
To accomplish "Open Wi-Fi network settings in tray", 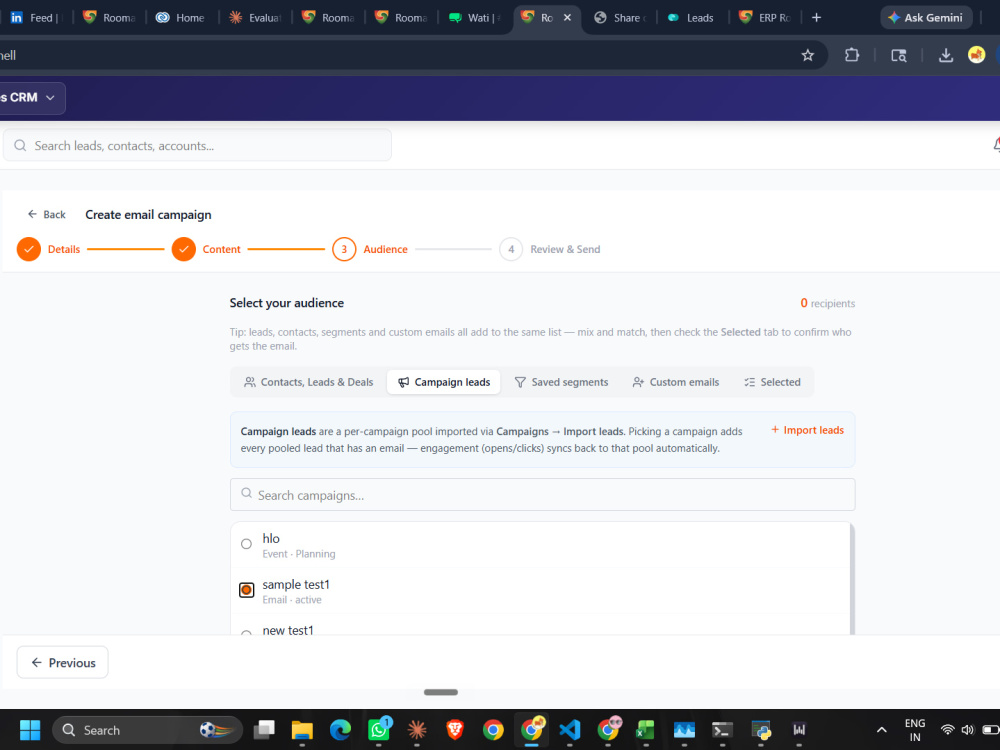I will [x=948, y=730].
